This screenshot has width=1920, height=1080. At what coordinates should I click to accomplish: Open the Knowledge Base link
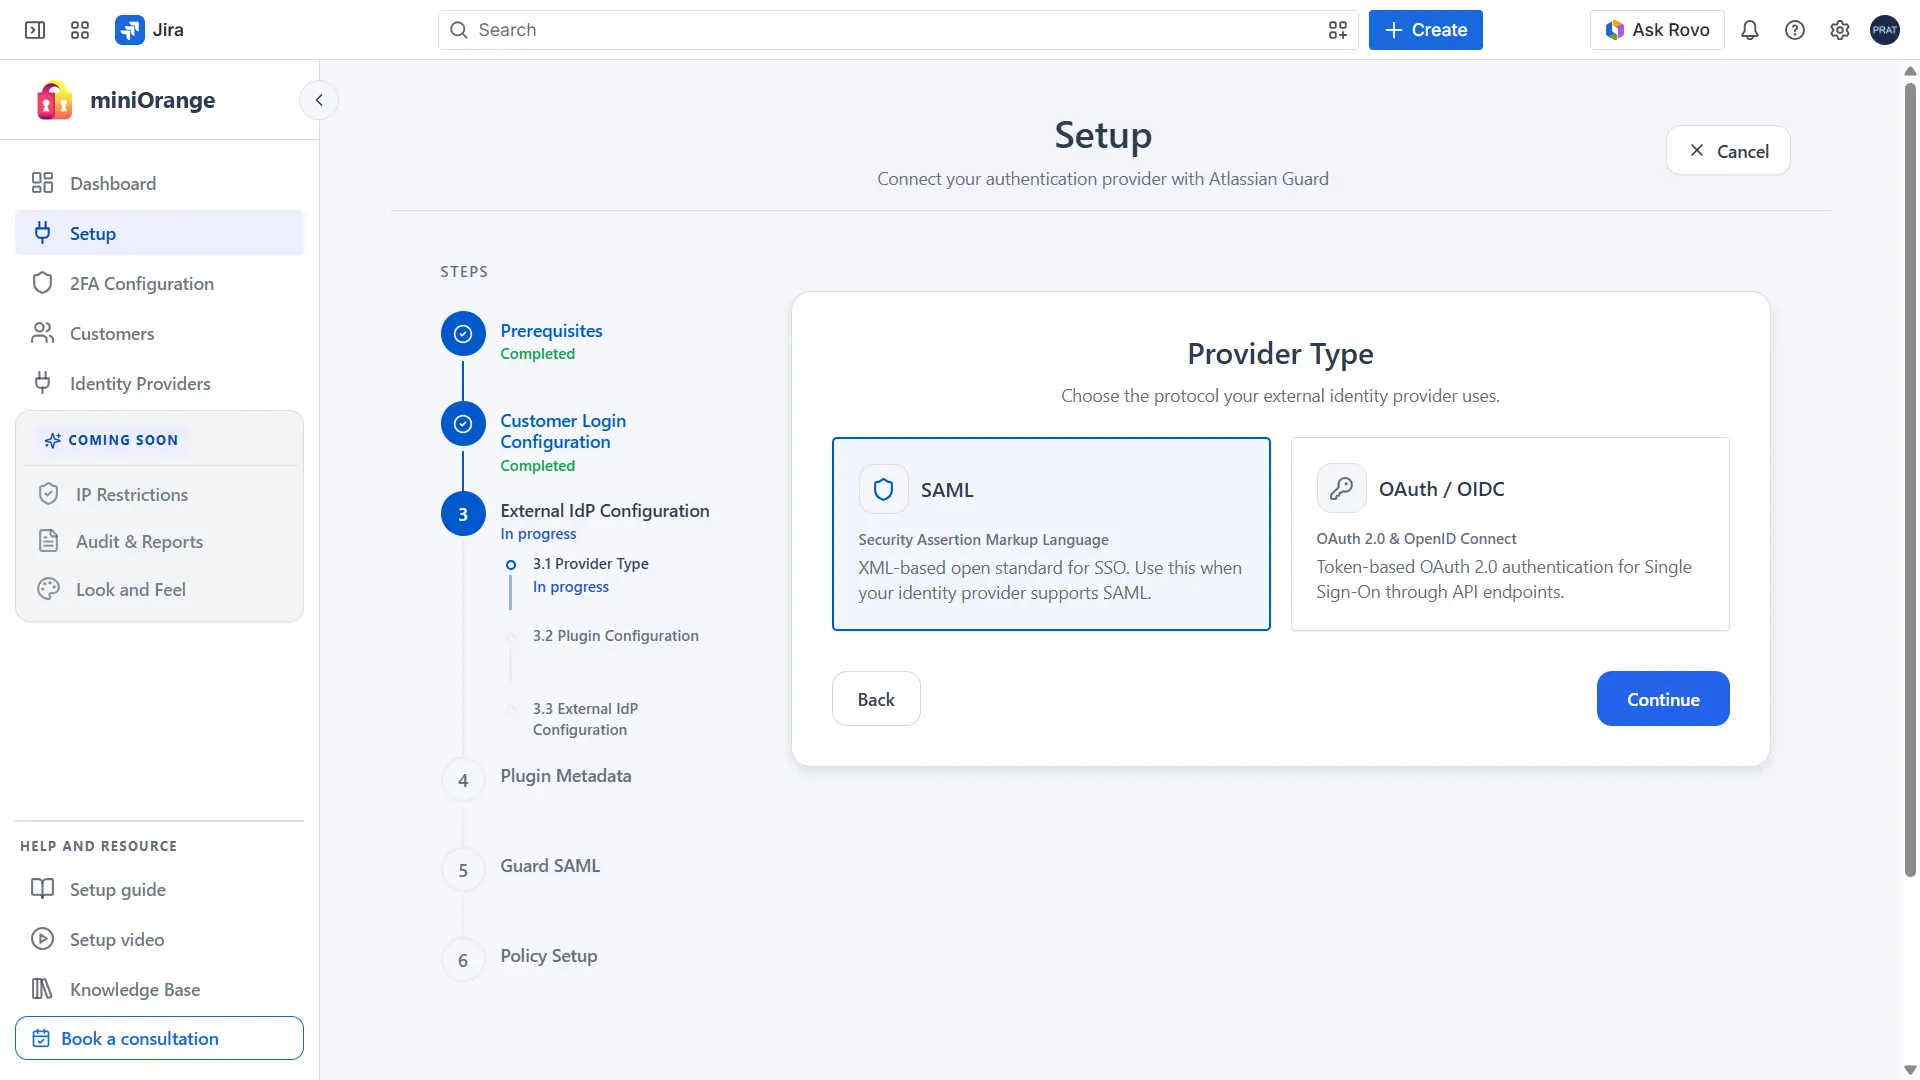coord(159,989)
